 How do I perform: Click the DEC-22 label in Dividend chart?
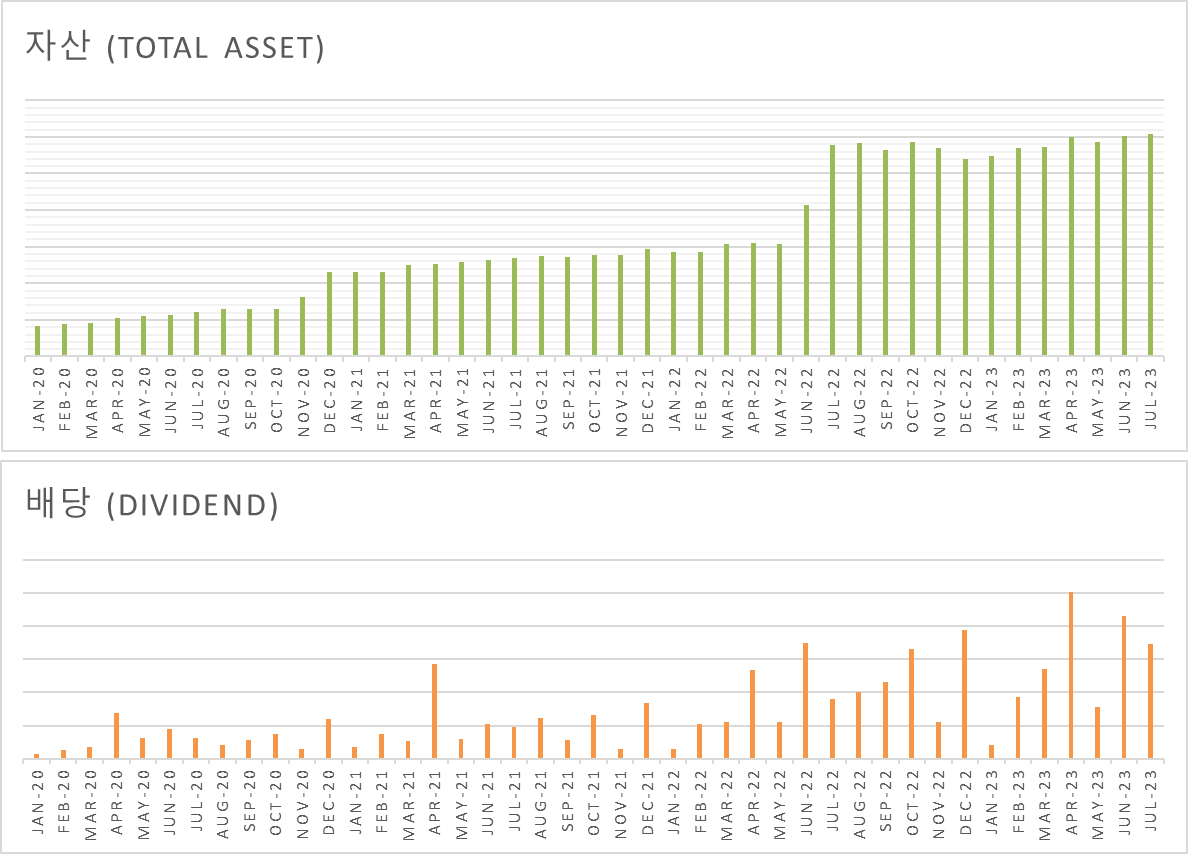pos(965,802)
